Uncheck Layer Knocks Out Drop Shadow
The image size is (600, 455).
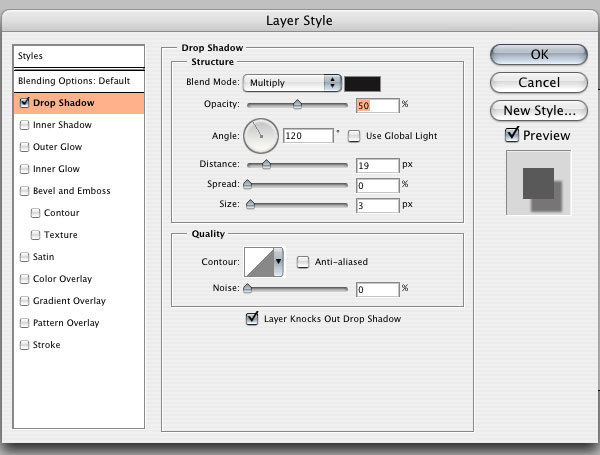pyautogui.click(x=251, y=319)
